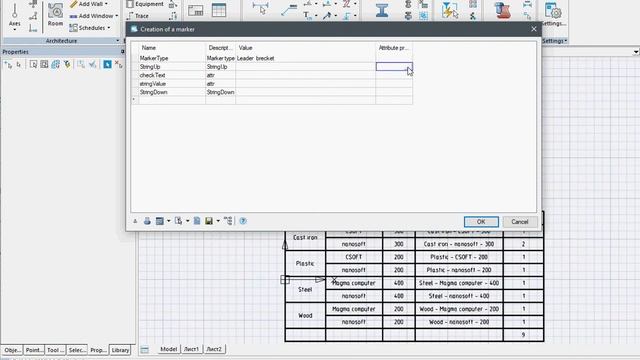This screenshot has height=360, width=640.
Task: Switch to the Лист1 layout tab
Action: coord(191,349)
